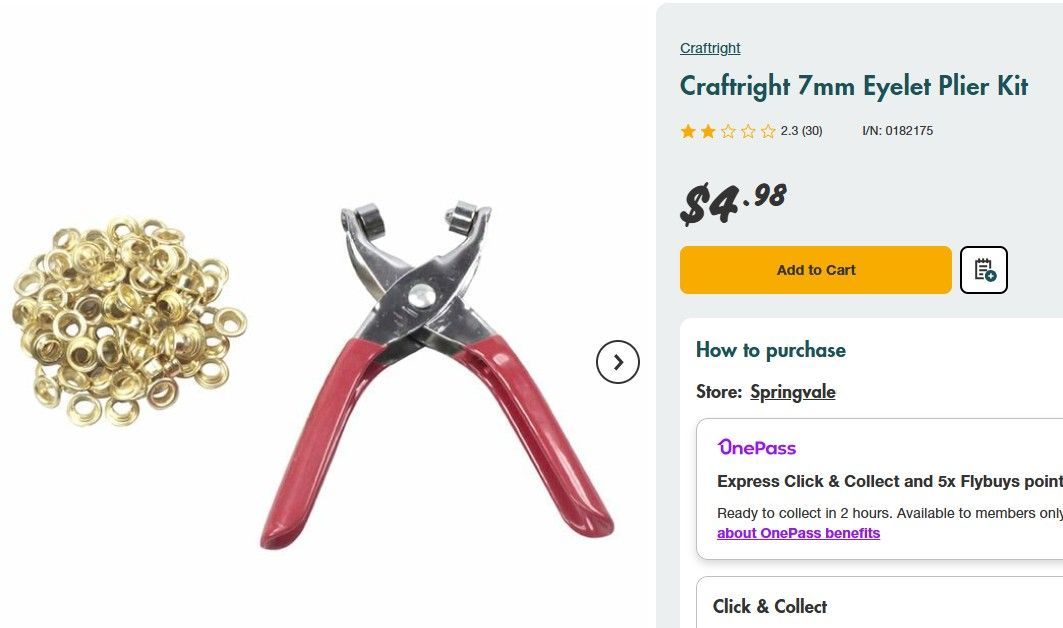
Task: Click the How to purchase heading
Action: 771,351
